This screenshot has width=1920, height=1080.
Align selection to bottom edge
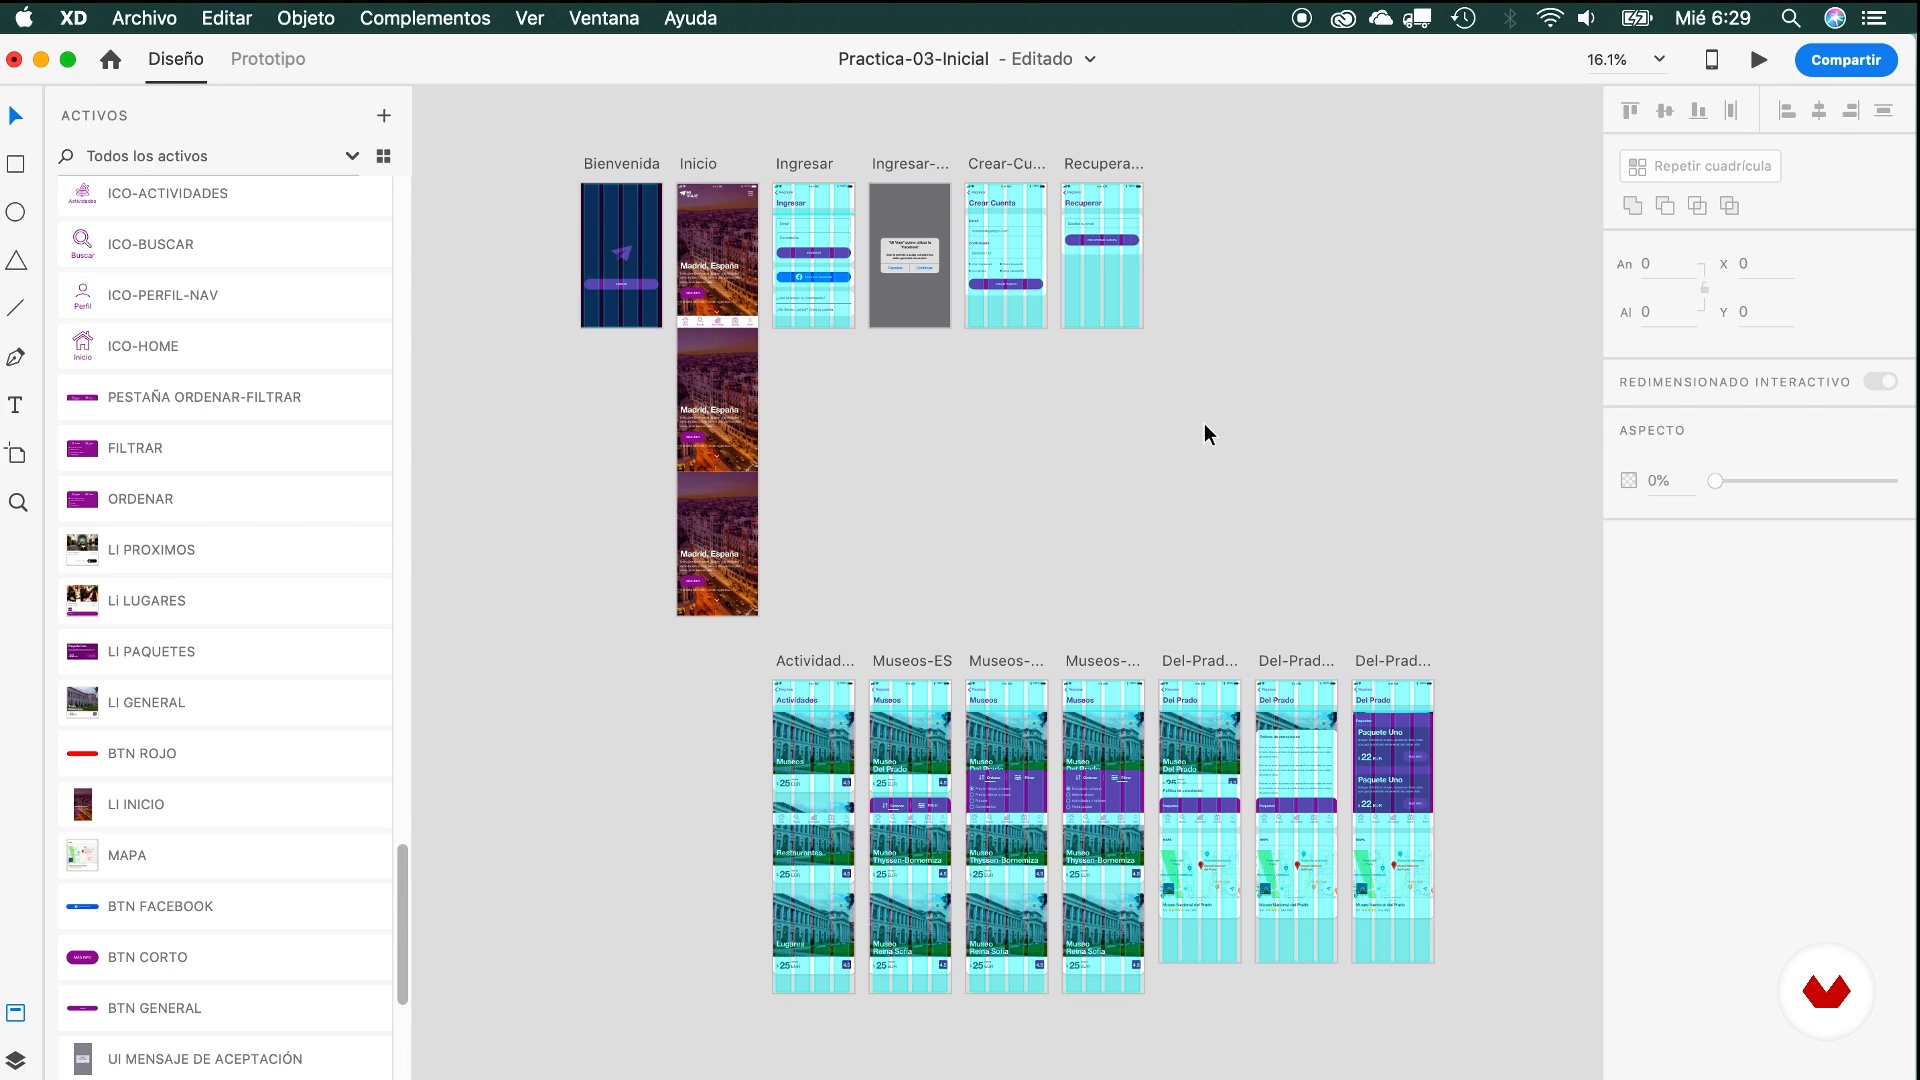1698,111
